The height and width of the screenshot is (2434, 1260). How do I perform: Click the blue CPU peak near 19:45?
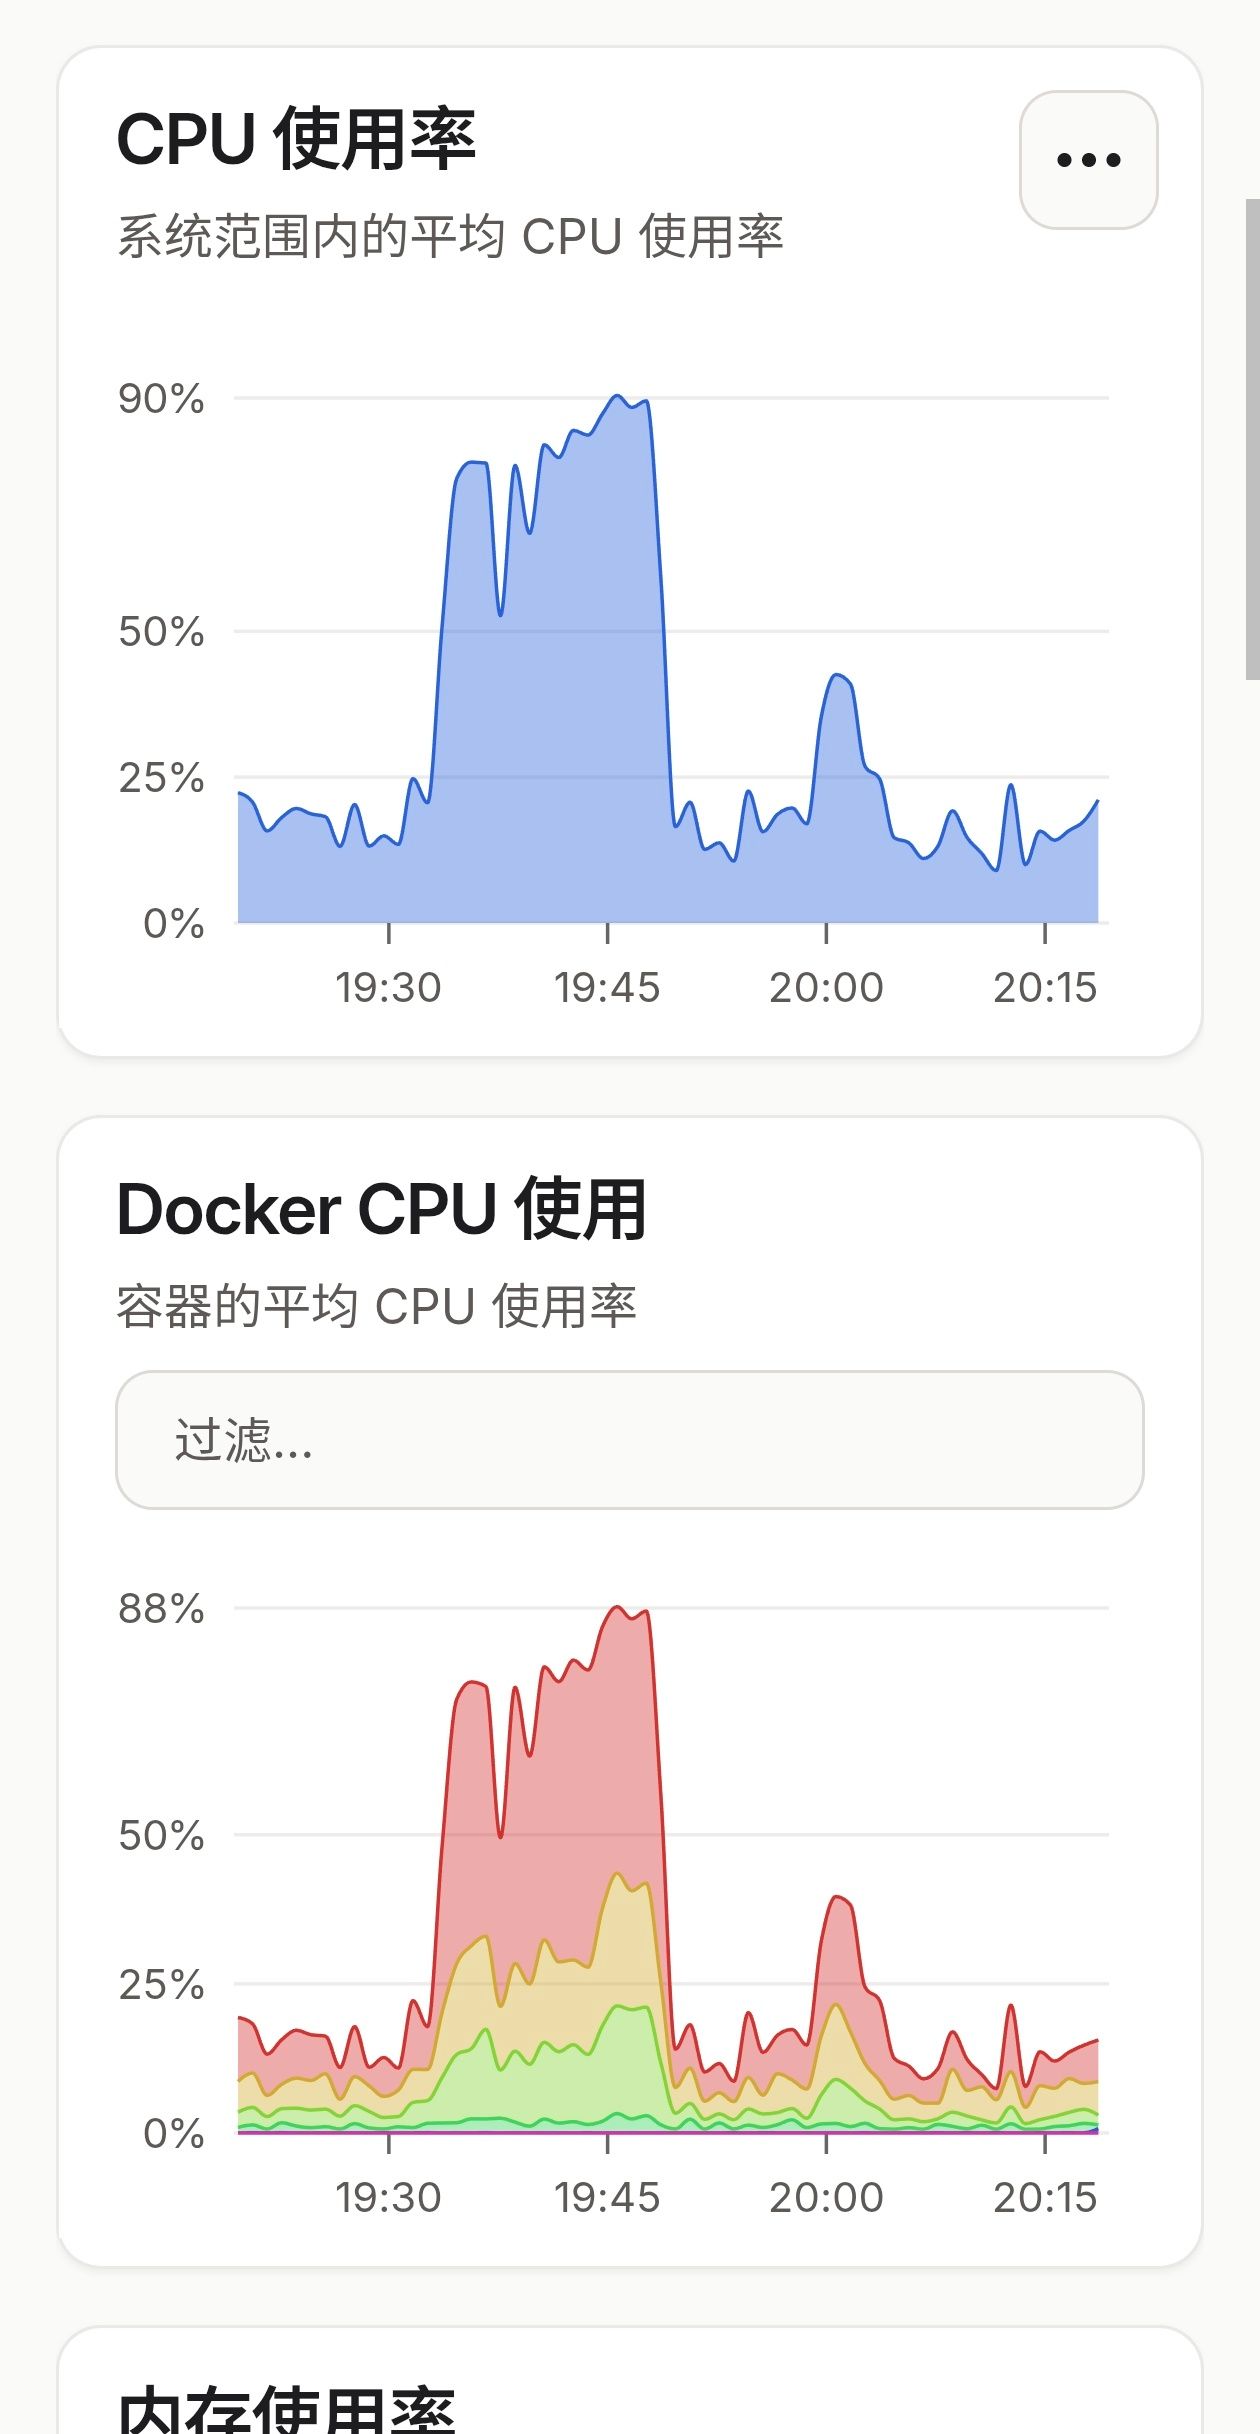coord(617,398)
